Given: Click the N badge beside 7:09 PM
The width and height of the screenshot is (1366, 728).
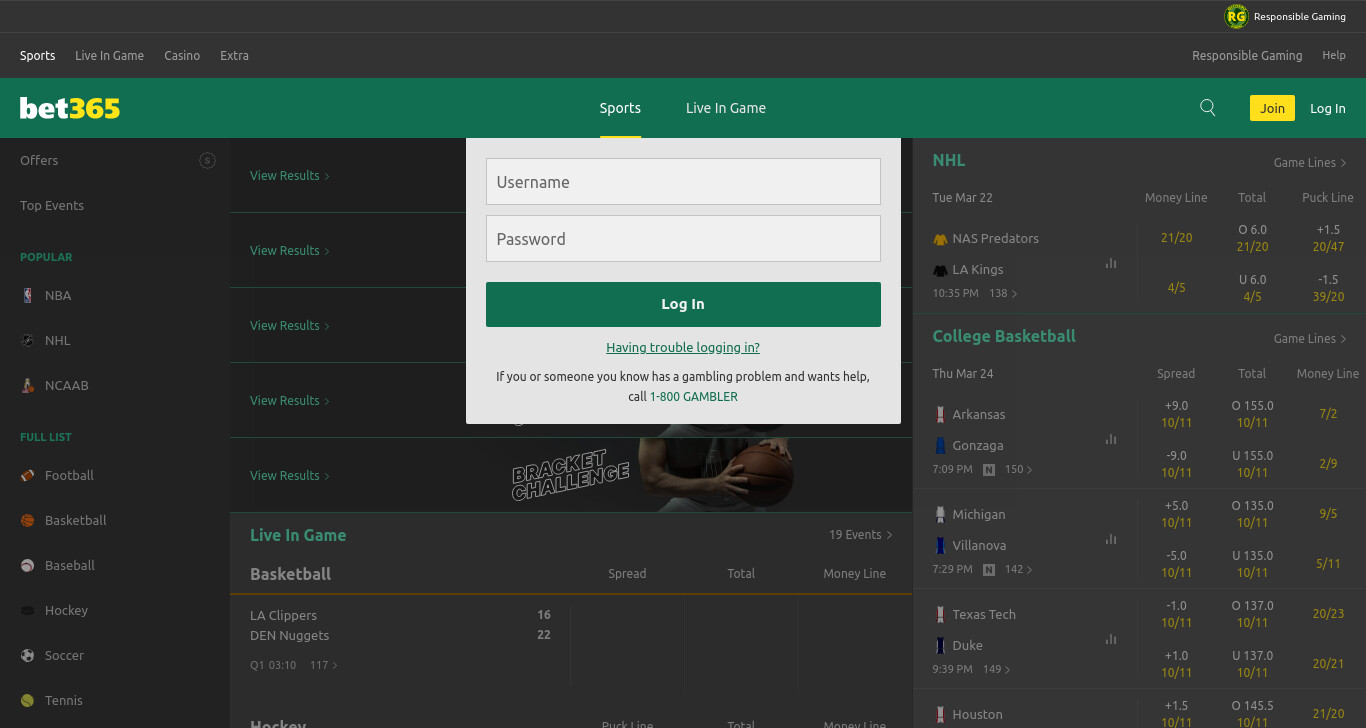Looking at the screenshot, I should pos(989,469).
